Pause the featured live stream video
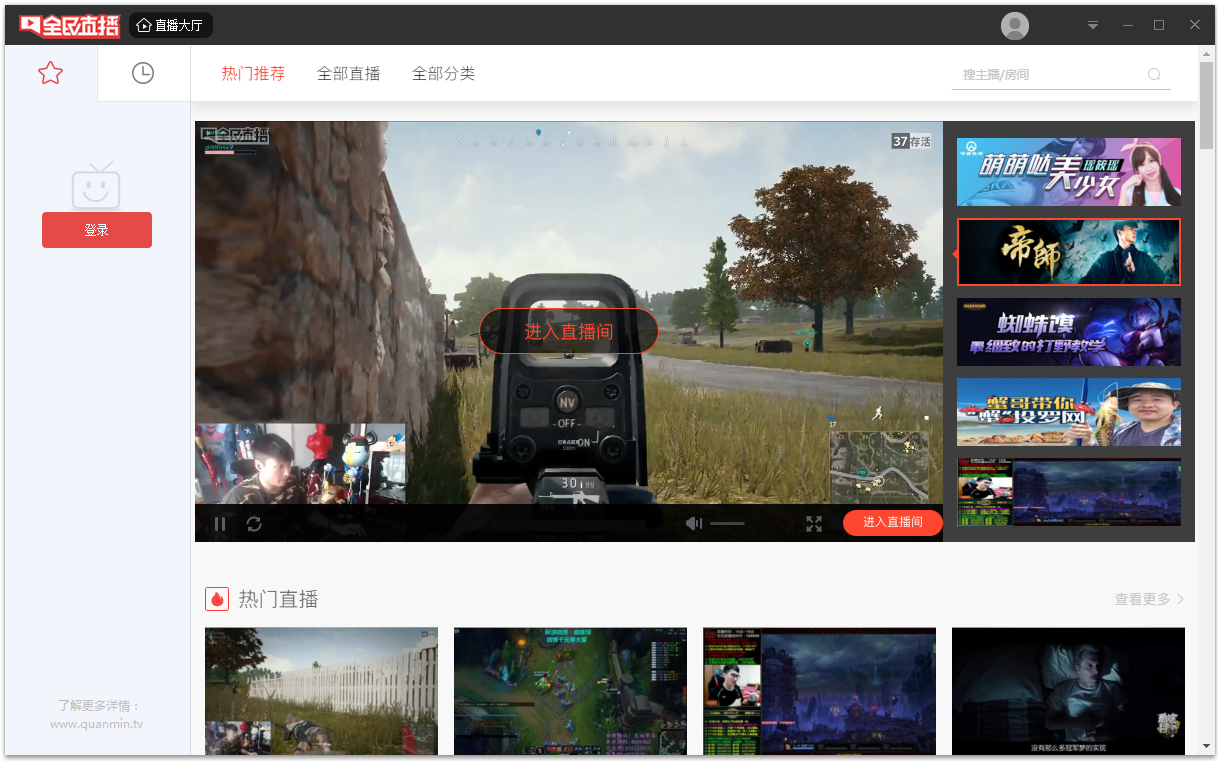 220,523
